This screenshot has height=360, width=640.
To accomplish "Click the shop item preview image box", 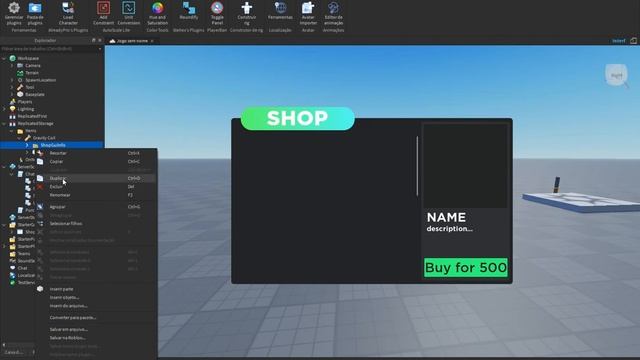I will [x=465, y=166].
